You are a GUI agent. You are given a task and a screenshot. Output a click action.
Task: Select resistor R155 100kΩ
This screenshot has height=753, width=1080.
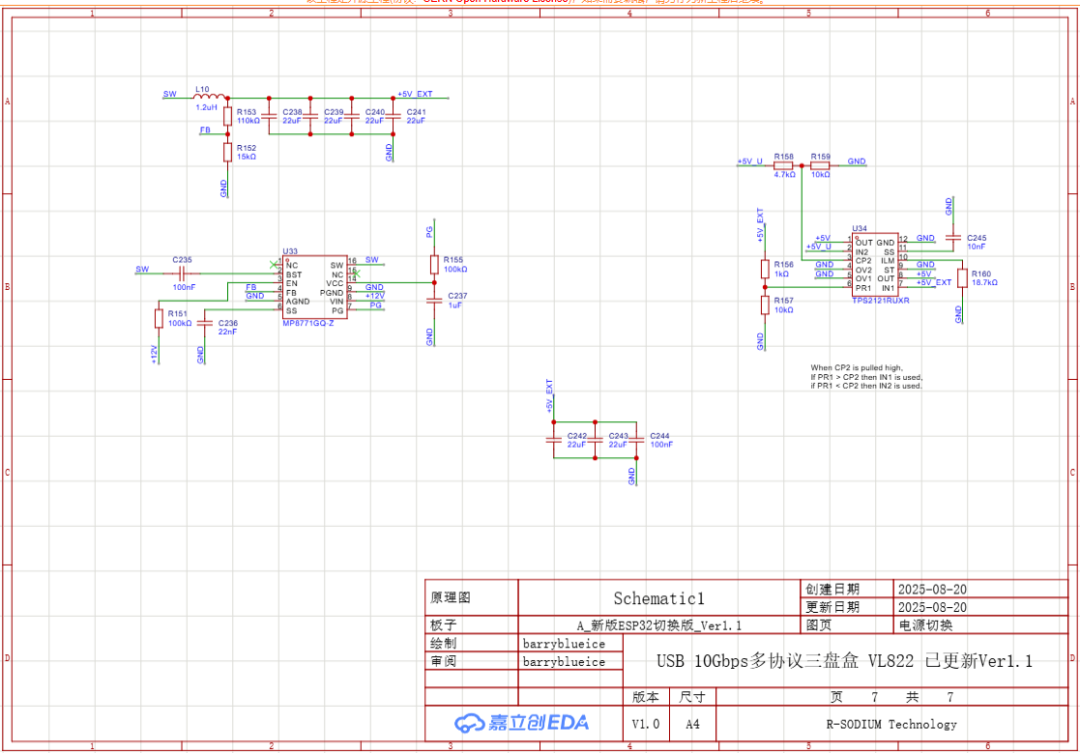434,265
